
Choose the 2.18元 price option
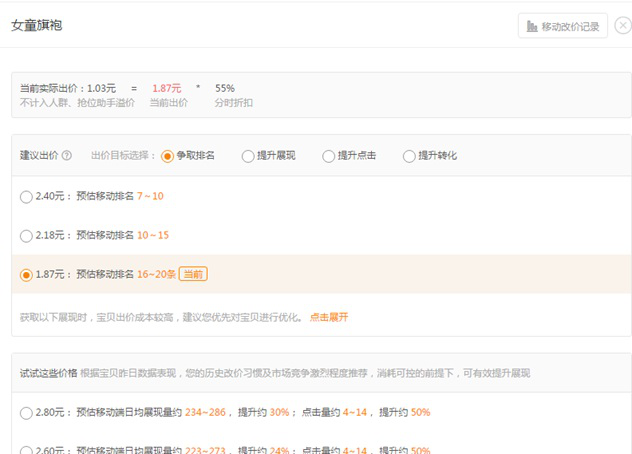pos(26,236)
